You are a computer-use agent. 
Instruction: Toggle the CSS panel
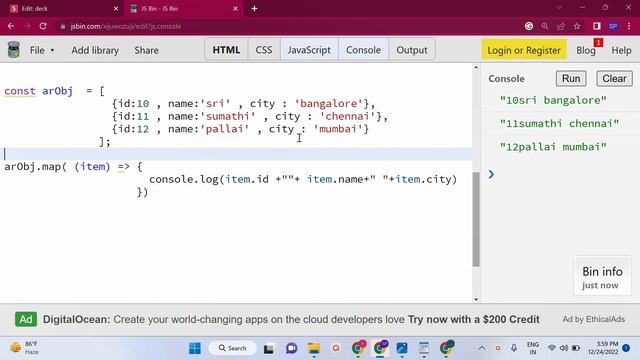click(264, 50)
